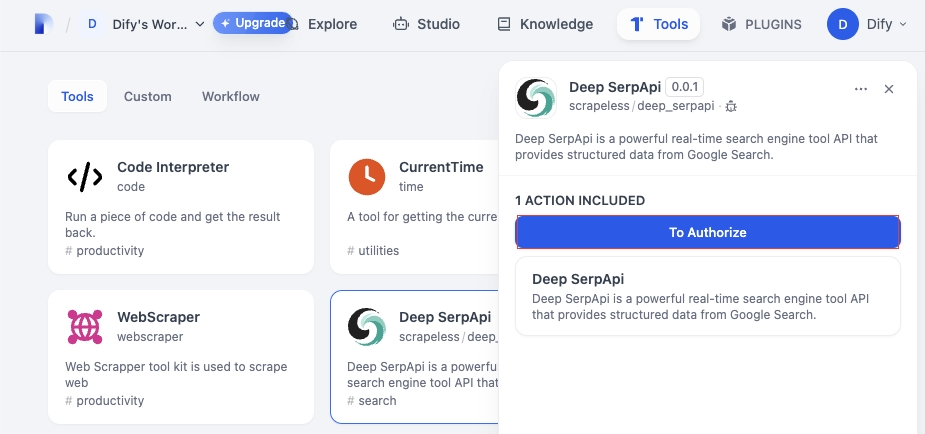Open the PLUGINS page
Image resolution: width=925 pixels, height=434 pixels.
[x=762, y=24]
